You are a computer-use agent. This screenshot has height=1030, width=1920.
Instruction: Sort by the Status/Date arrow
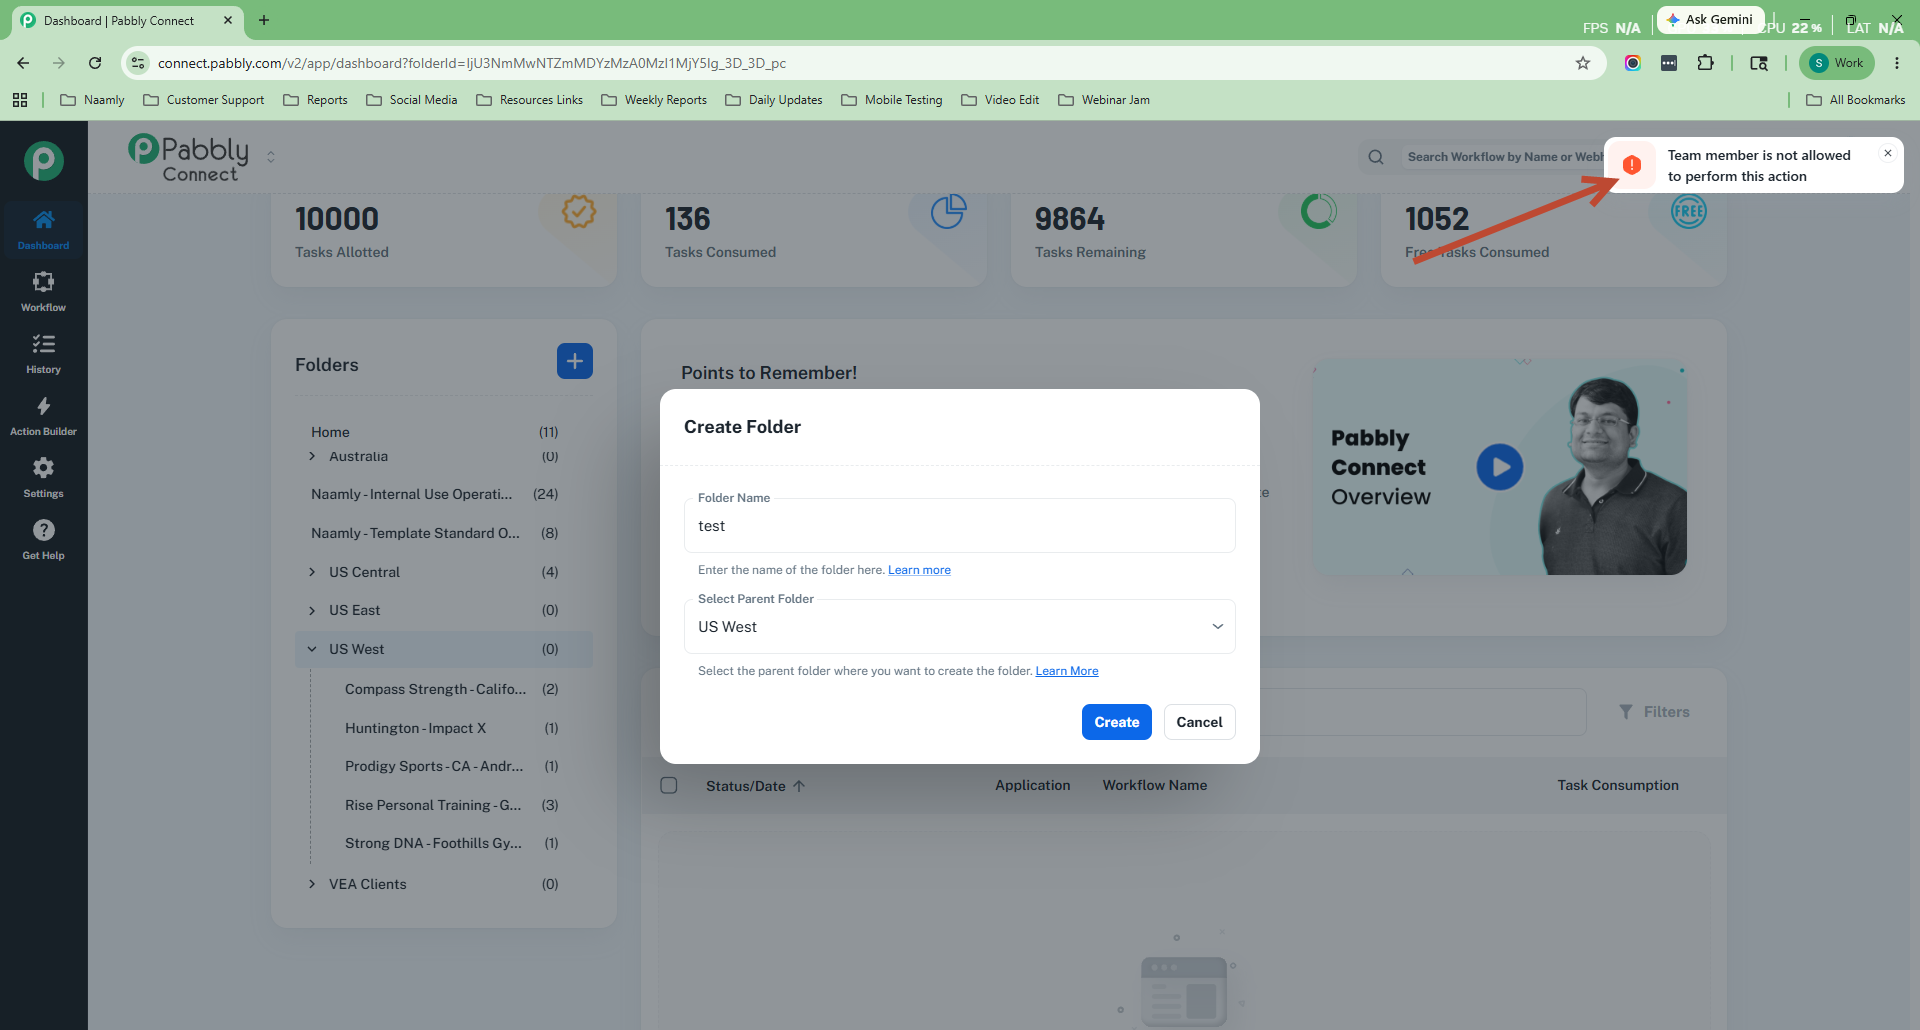click(799, 786)
